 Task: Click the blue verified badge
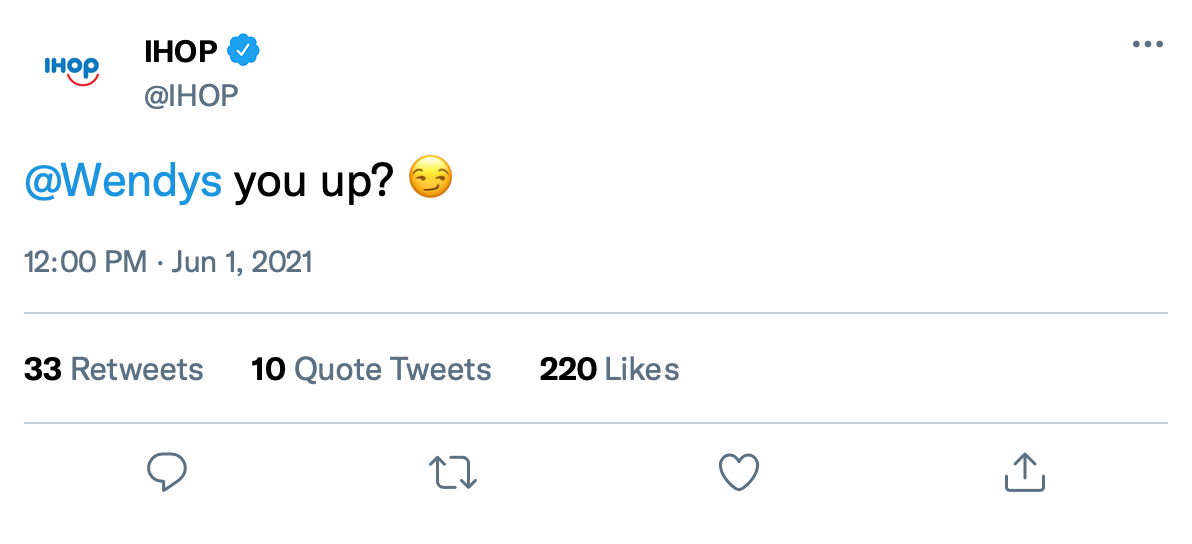[243, 49]
